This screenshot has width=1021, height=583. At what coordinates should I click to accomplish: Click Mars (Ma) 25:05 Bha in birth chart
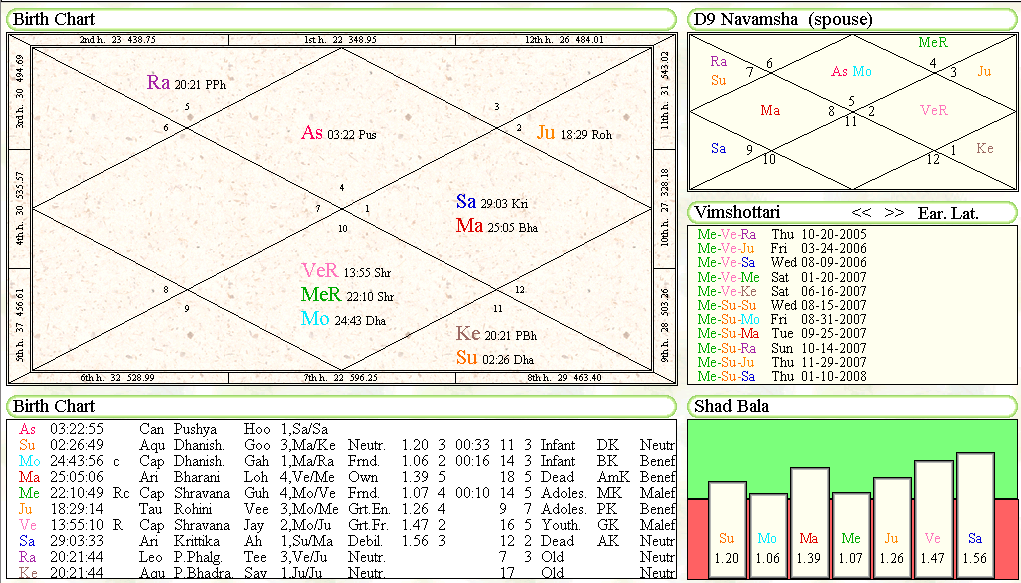469,226
